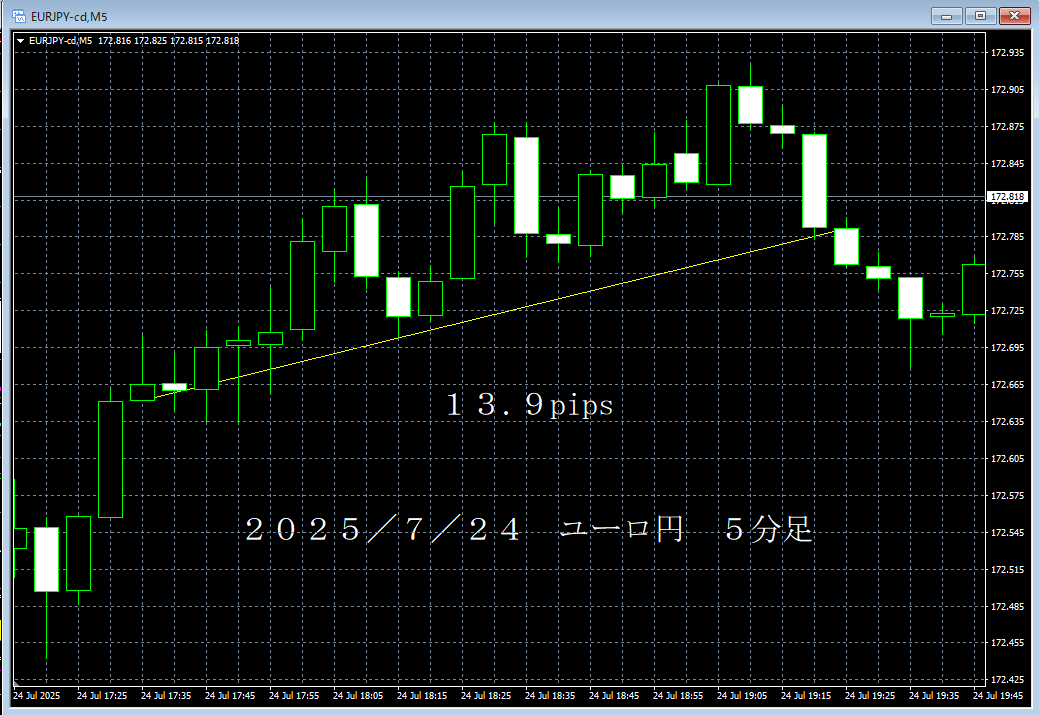
Task: Click the 24 Jul 19:45 time label
Action: 998,696
